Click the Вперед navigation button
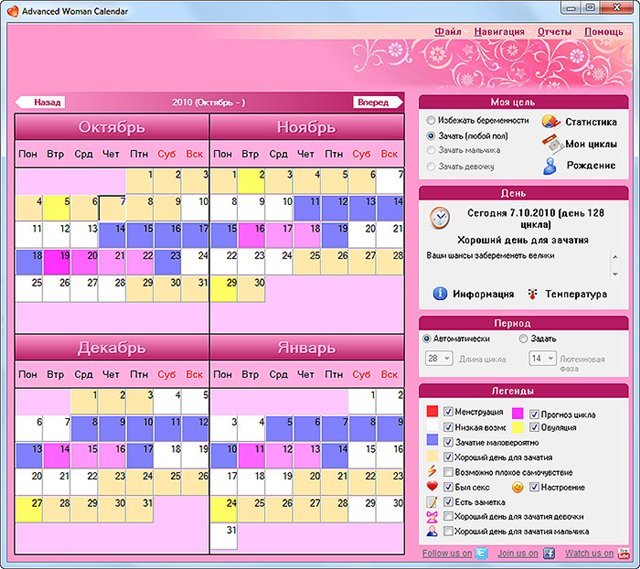Viewport: 640px width, 569px height. [x=375, y=102]
